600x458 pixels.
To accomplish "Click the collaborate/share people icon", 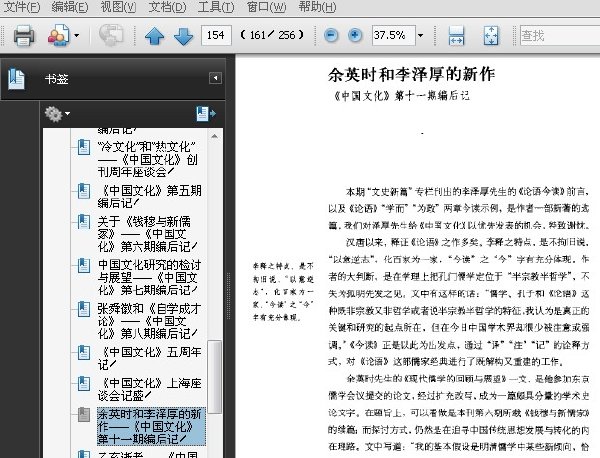I will point(58,36).
